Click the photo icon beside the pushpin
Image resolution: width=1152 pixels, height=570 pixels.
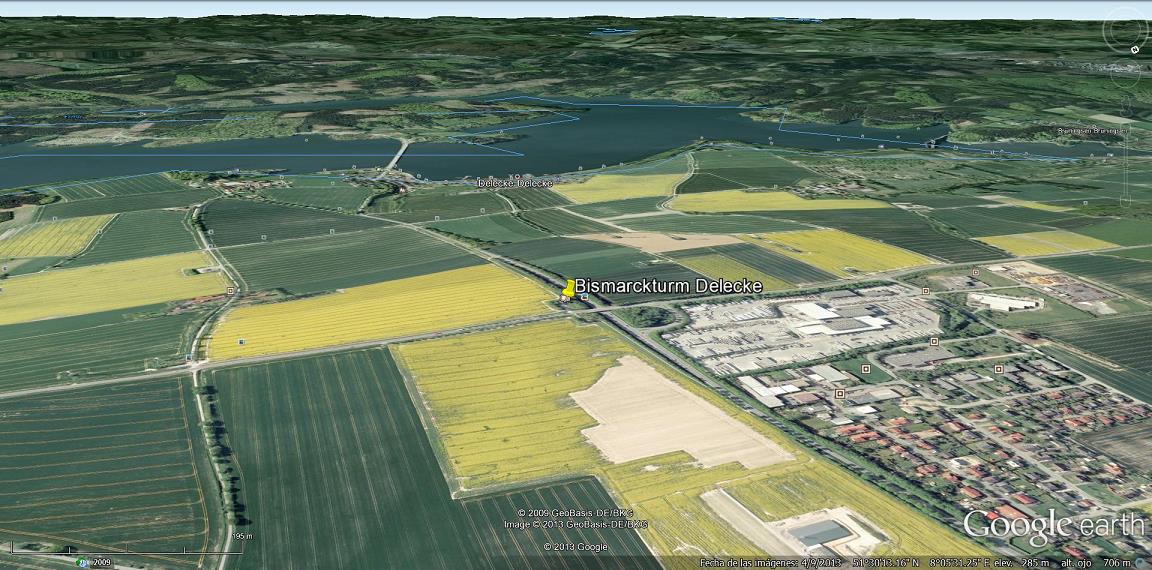tap(585, 297)
